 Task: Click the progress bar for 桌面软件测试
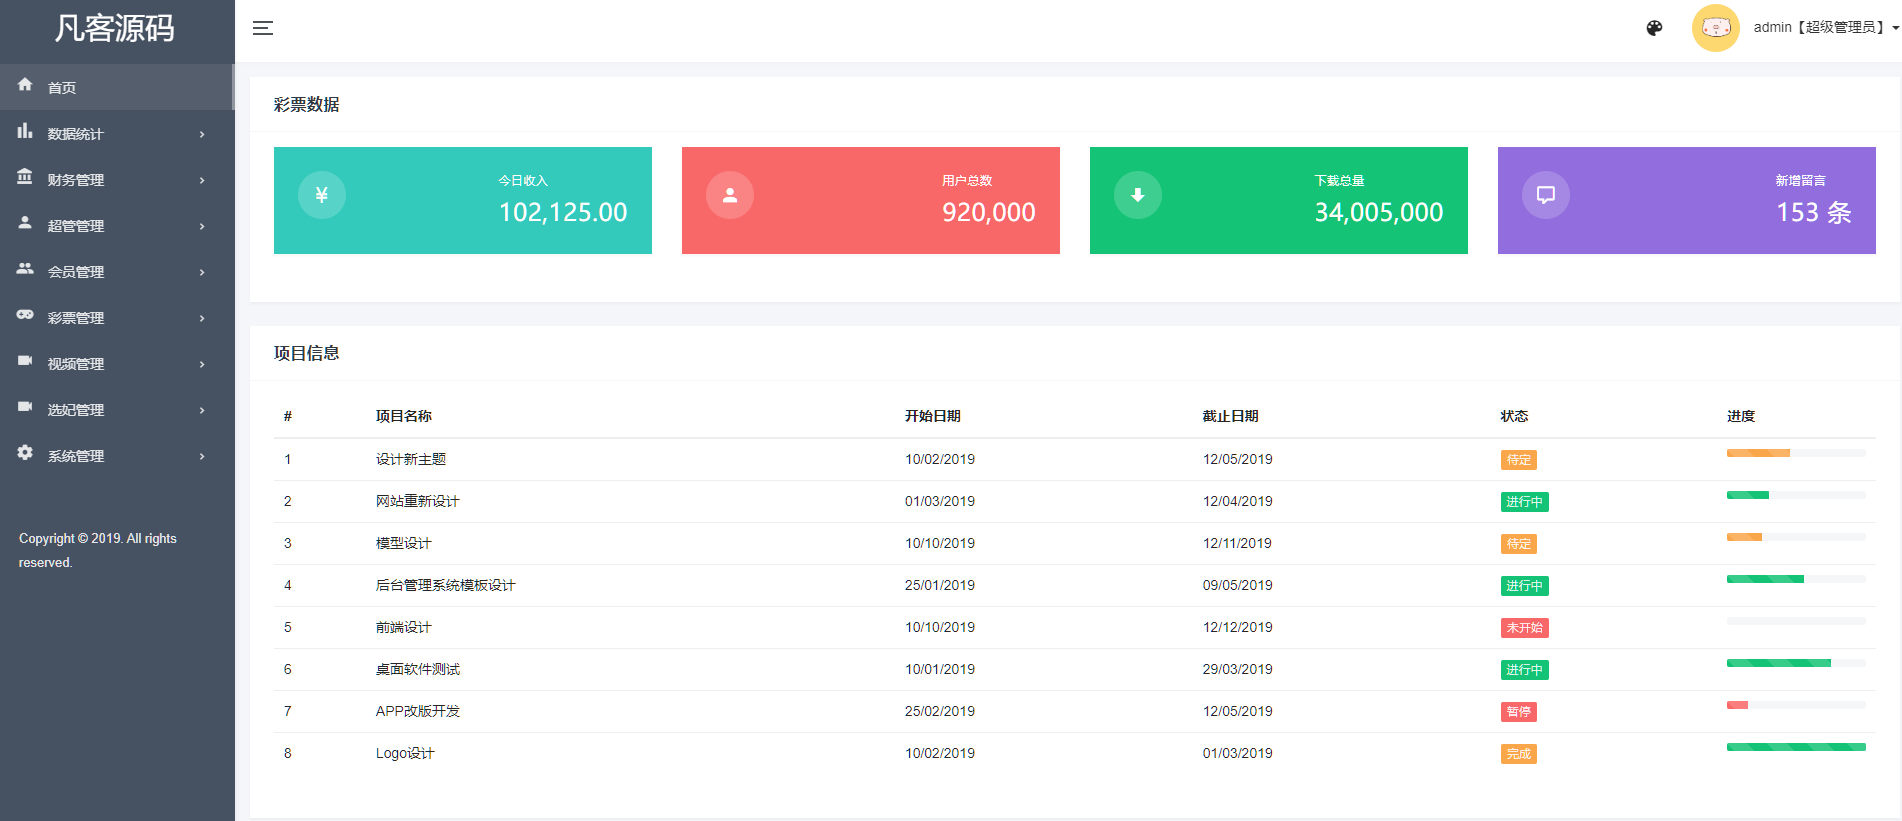point(1795,663)
